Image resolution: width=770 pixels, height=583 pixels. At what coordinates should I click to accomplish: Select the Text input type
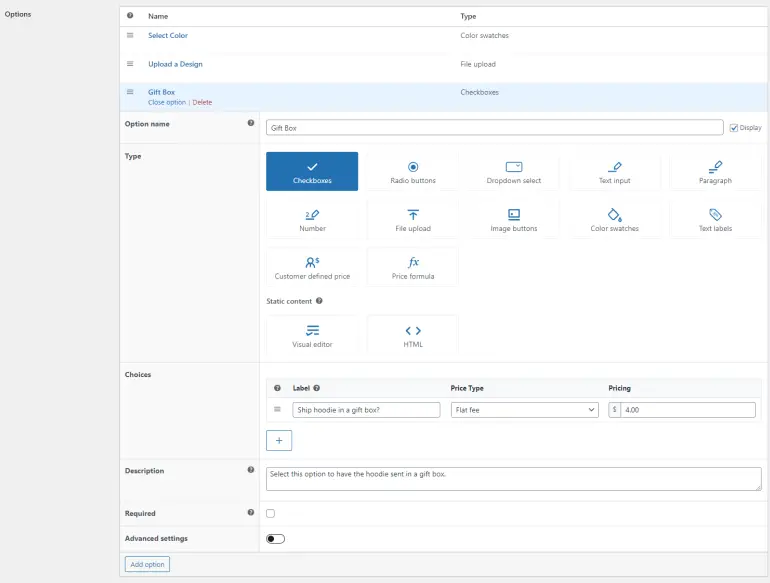tap(614, 171)
